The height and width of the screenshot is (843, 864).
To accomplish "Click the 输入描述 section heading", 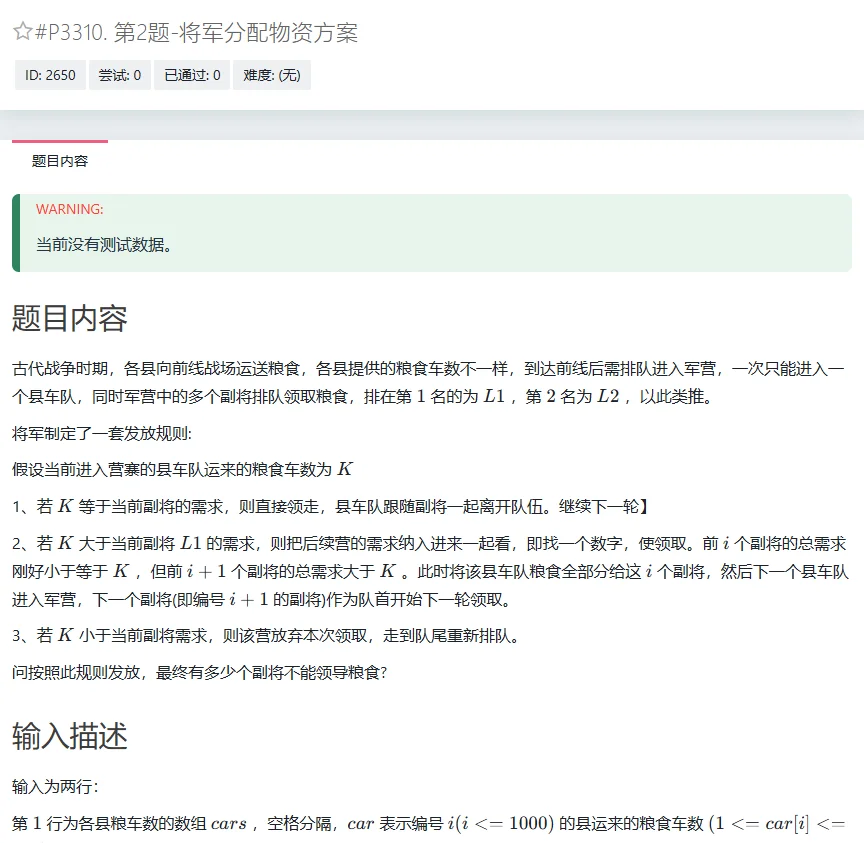I will (x=69, y=736).
